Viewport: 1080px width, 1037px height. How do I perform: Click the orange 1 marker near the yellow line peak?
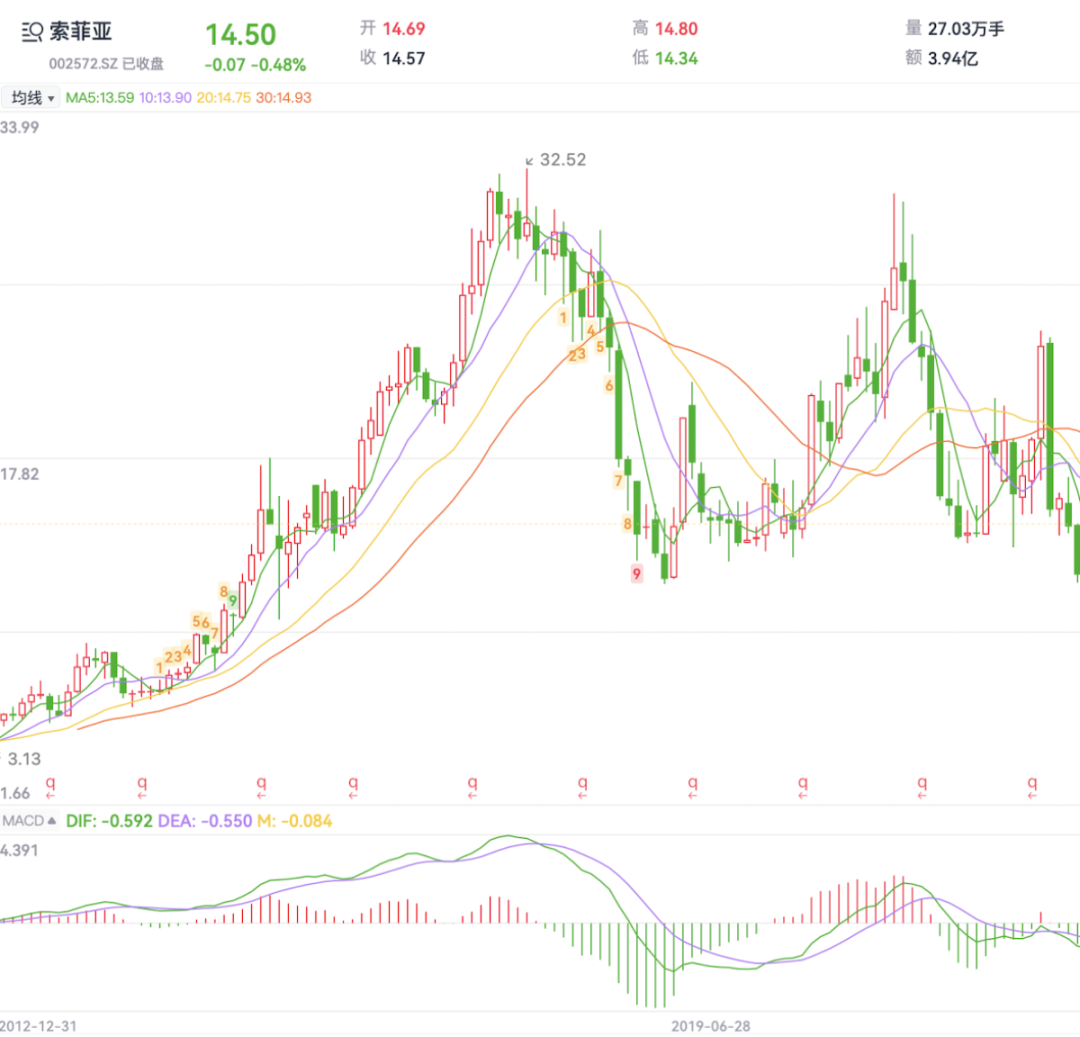click(563, 317)
